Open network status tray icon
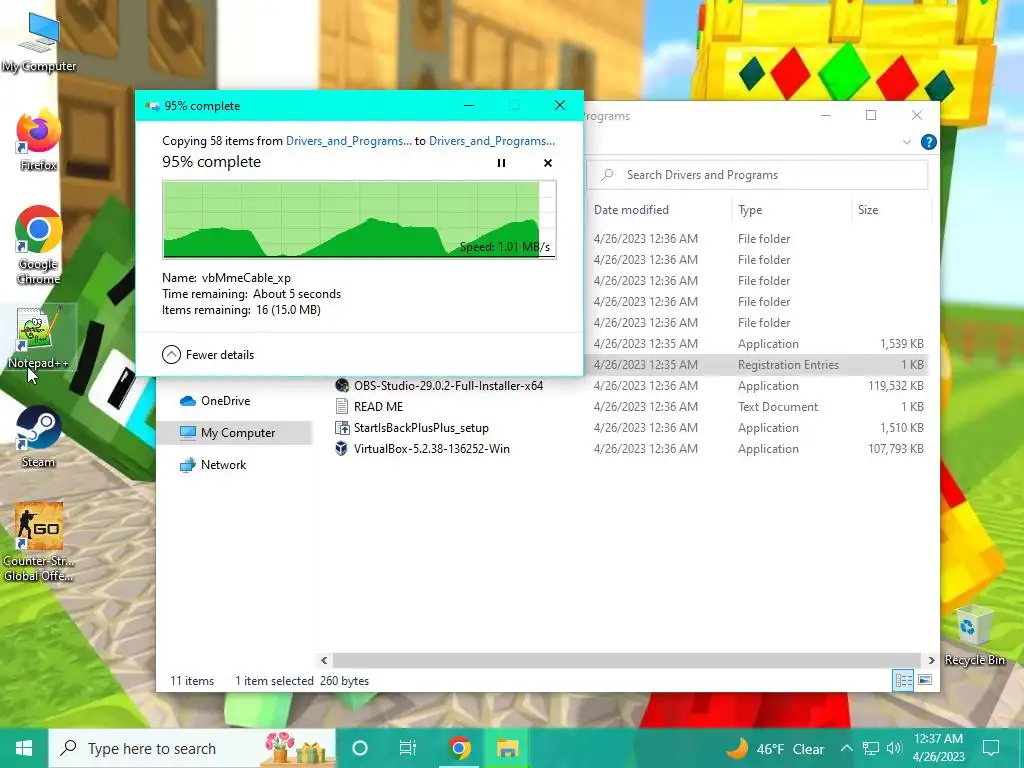 pyautogui.click(x=871, y=748)
